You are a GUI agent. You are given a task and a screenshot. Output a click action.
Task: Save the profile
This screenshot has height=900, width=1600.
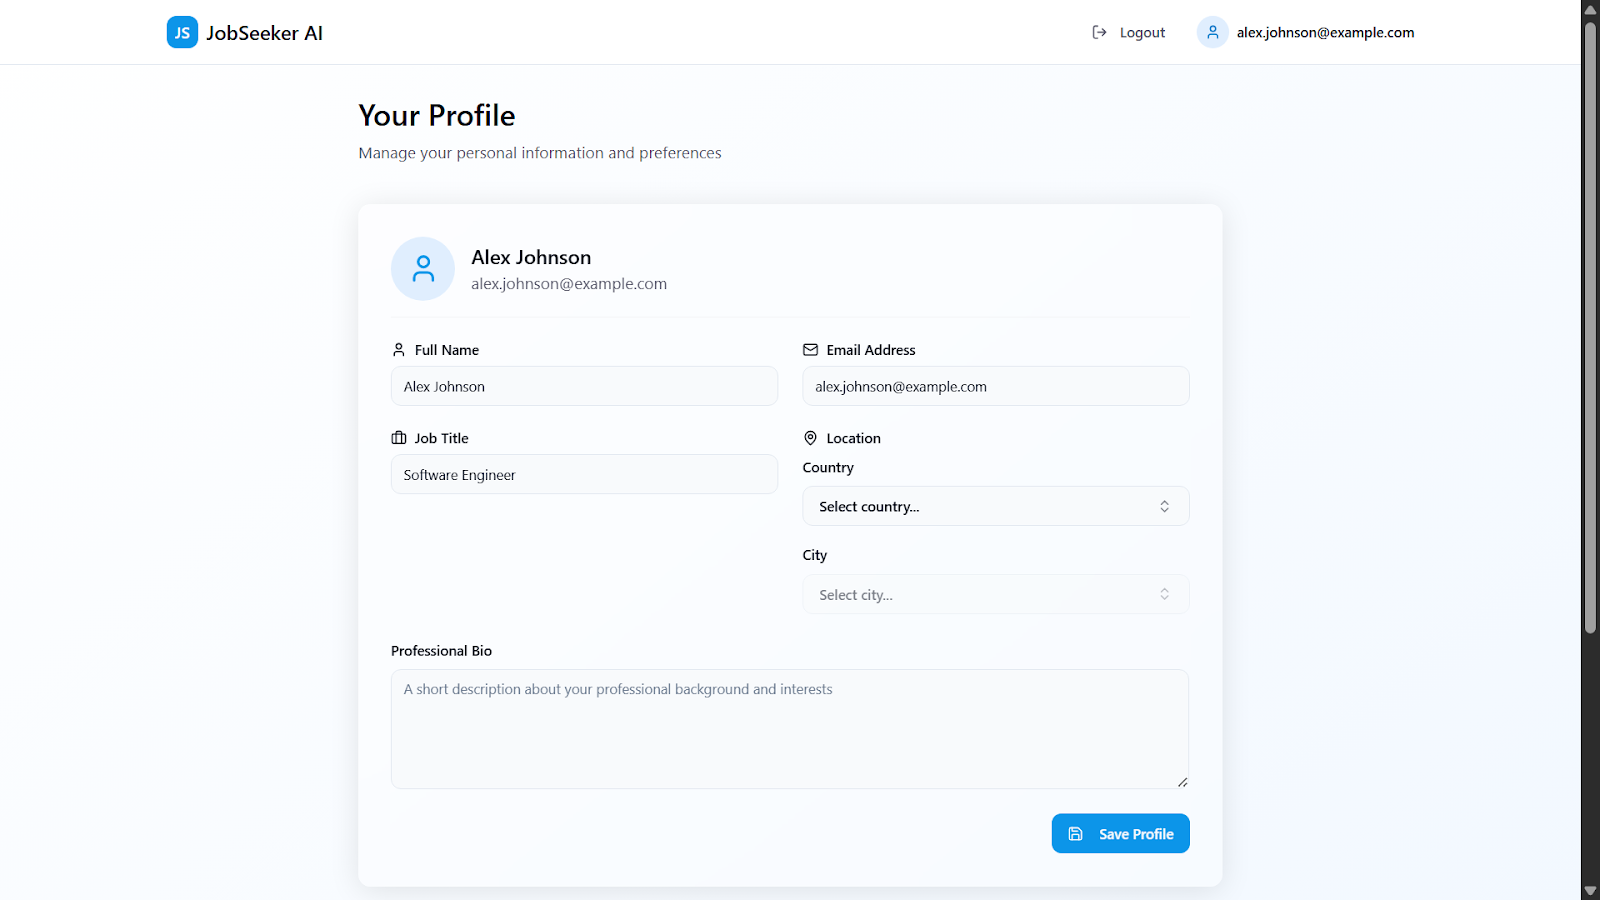(x=1121, y=834)
